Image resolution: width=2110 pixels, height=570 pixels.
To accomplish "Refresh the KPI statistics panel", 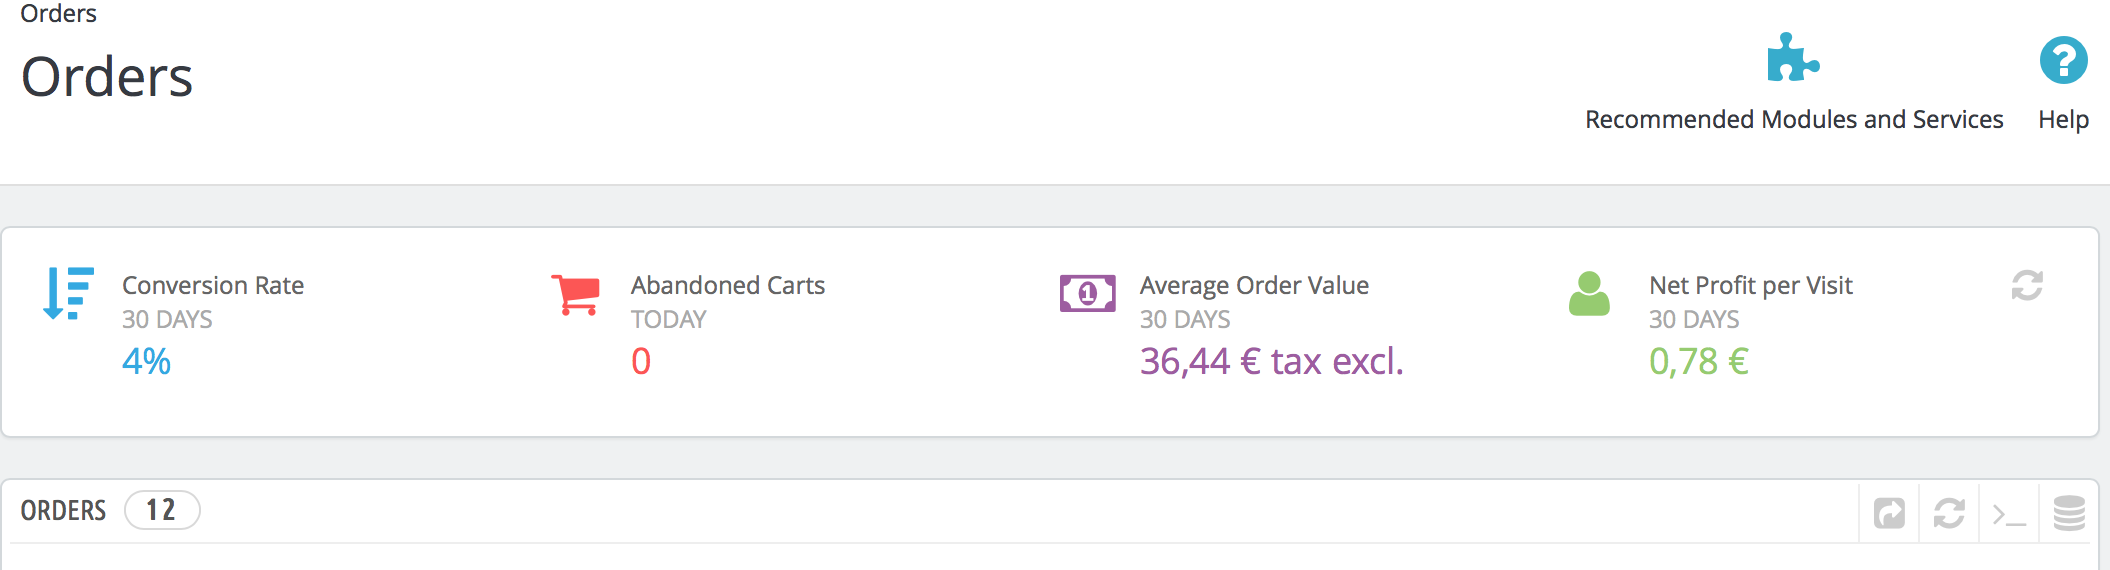I will [2027, 286].
